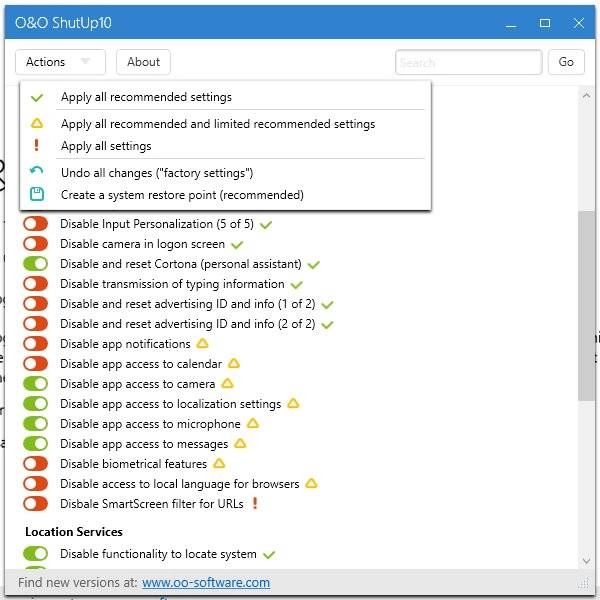Click the About button
This screenshot has height=600, width=600.
[x=143, y=62]
